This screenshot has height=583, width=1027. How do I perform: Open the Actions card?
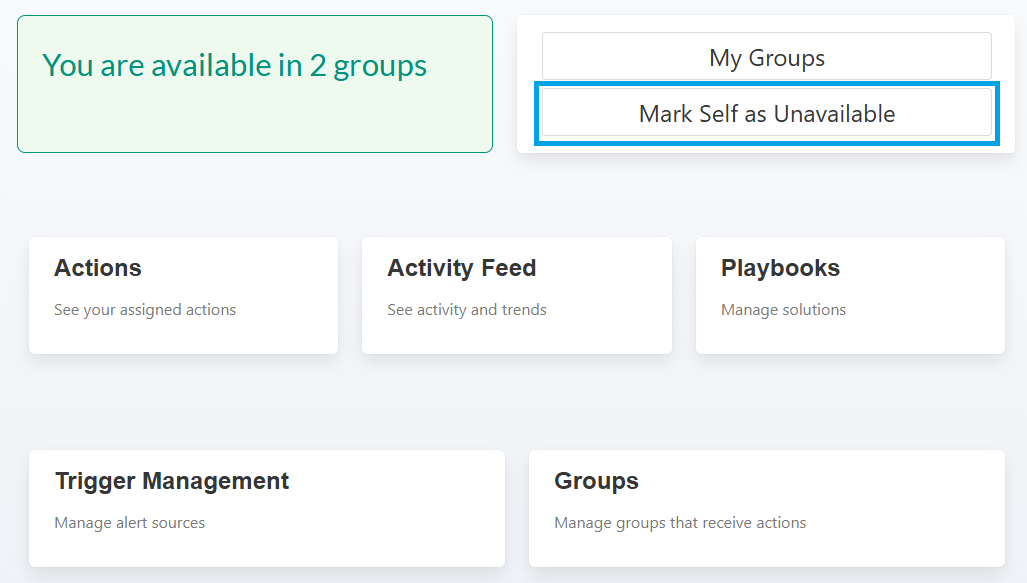[183, 295]
